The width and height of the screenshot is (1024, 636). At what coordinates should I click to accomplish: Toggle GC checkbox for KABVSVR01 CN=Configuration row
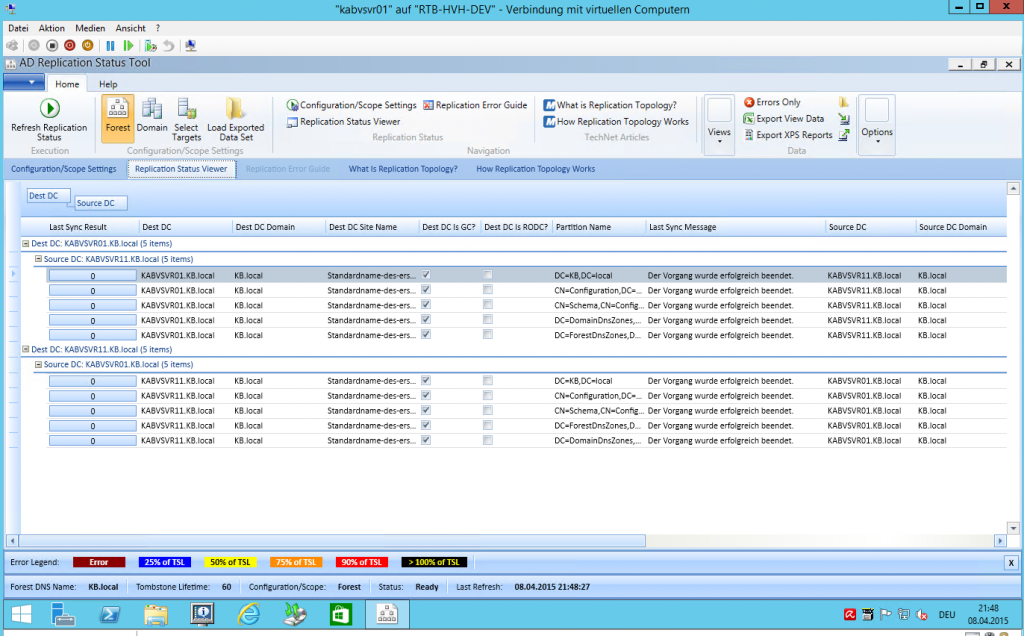coord(426,290)
